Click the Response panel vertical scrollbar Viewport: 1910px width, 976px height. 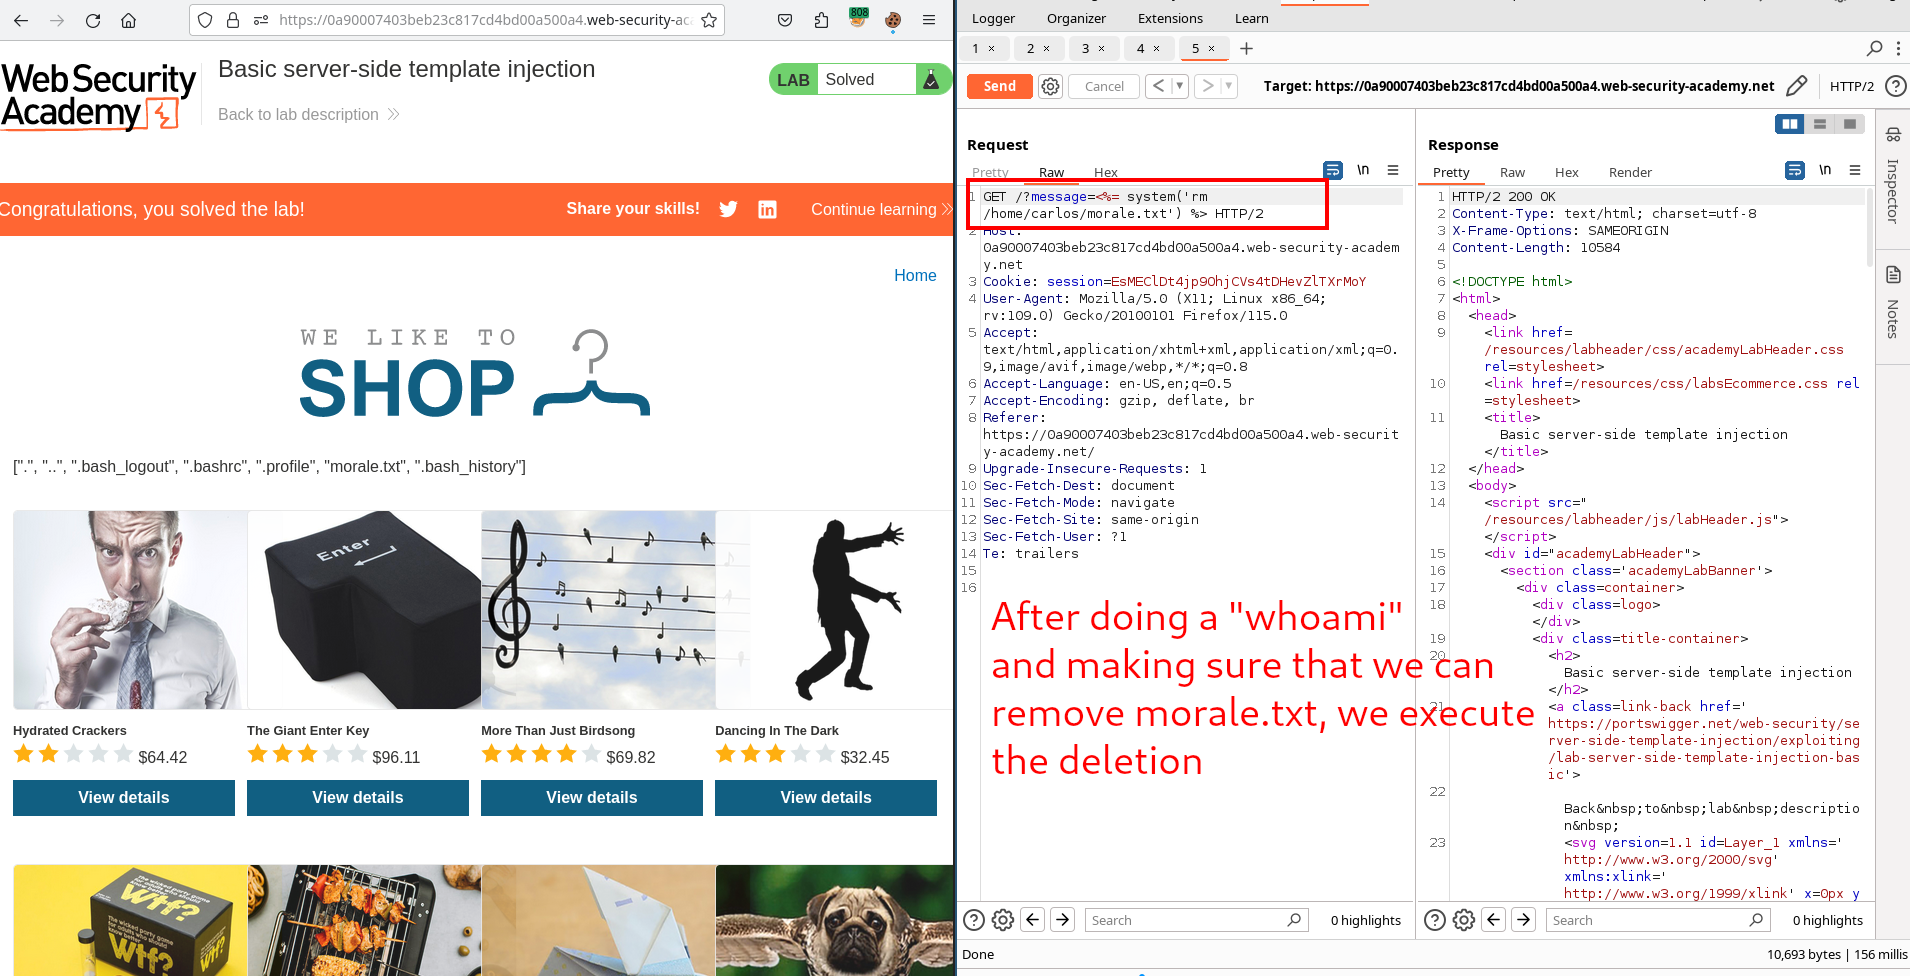1870,226
